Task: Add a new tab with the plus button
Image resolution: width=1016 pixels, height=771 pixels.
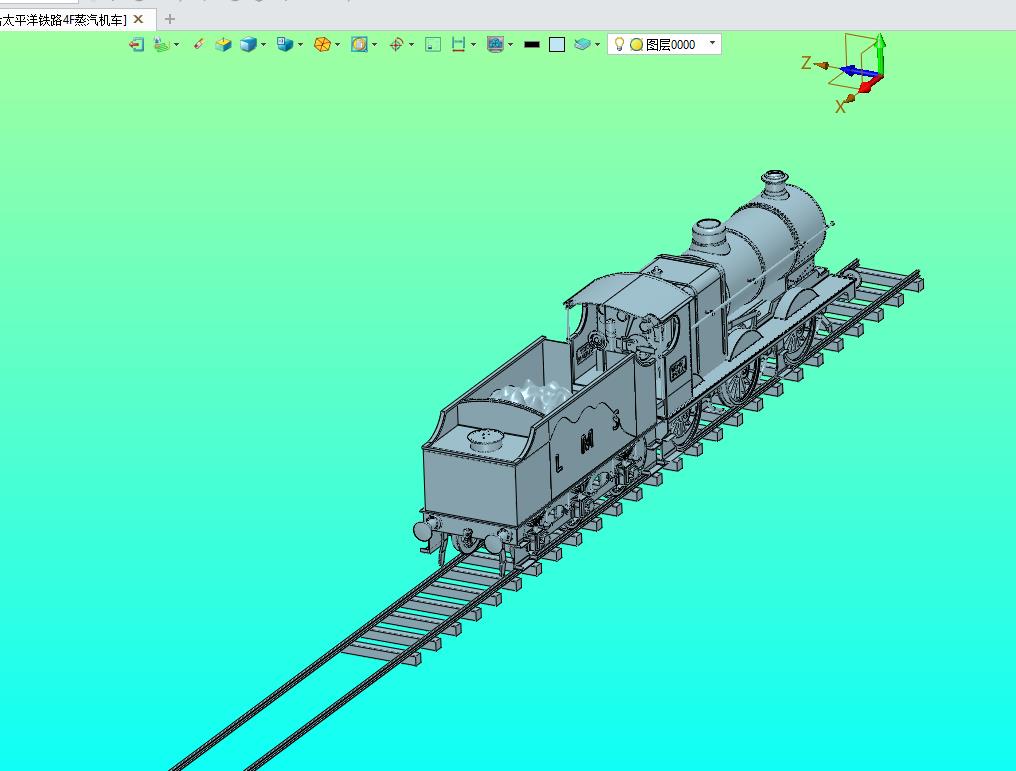Action: [x=170, y=19]
